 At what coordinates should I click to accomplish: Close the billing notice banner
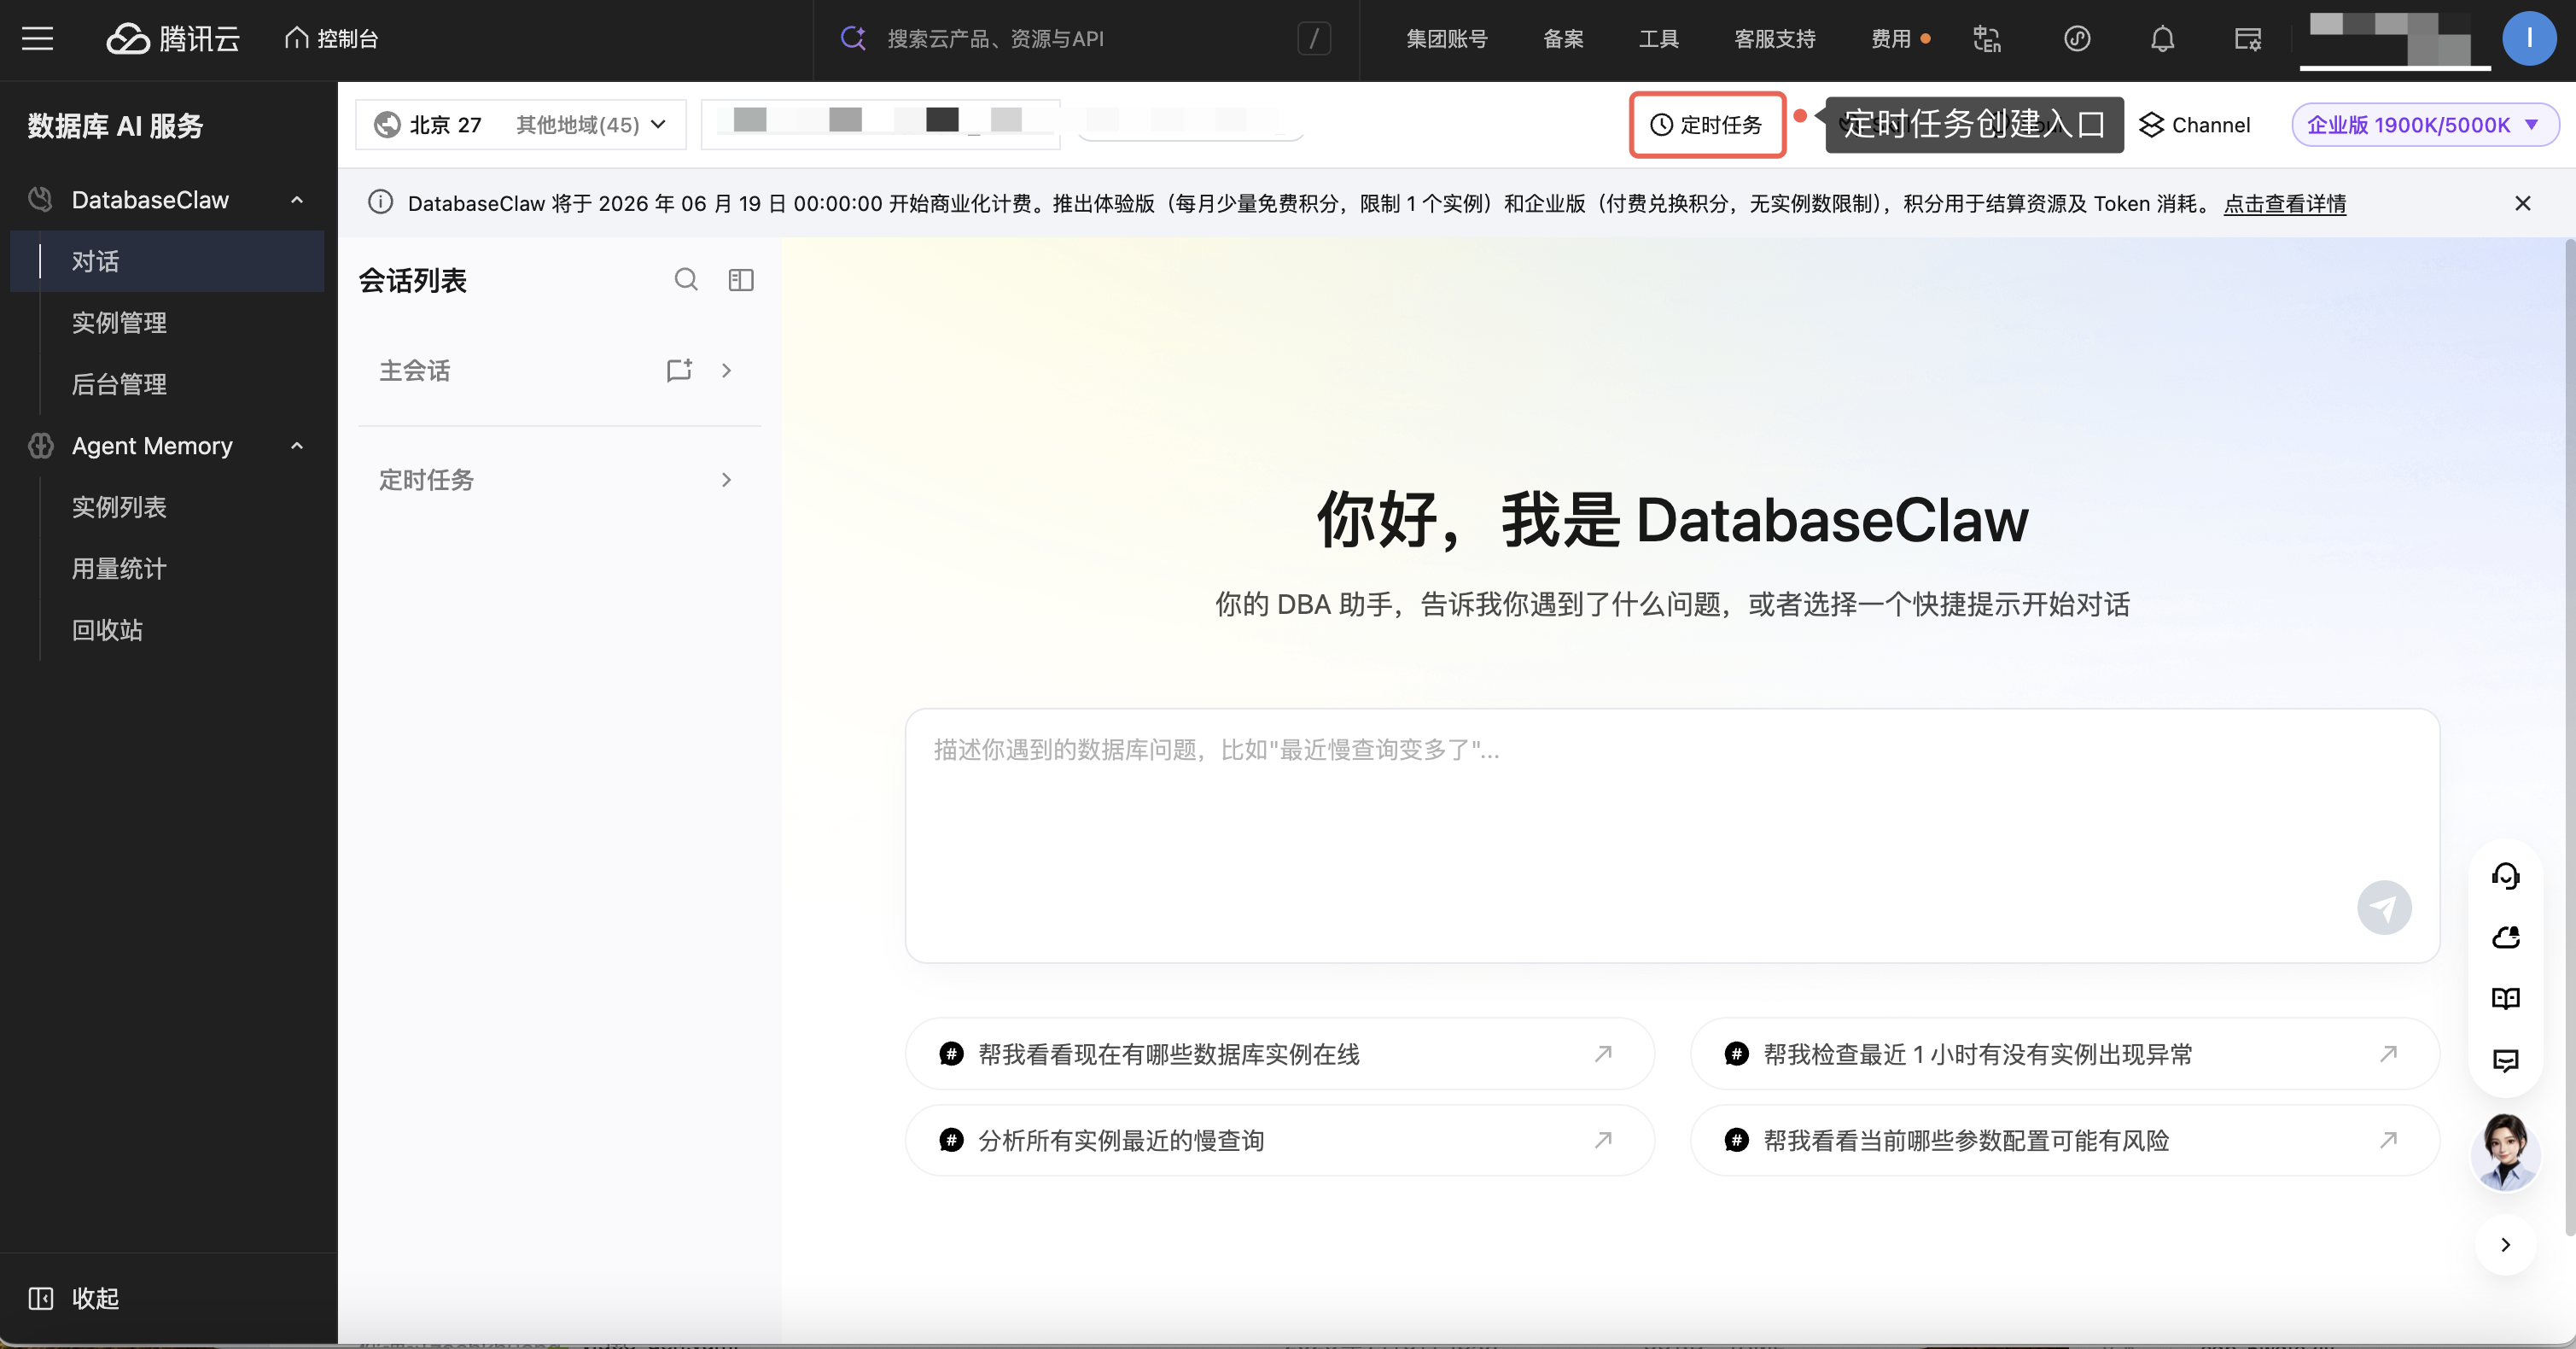2523,203
